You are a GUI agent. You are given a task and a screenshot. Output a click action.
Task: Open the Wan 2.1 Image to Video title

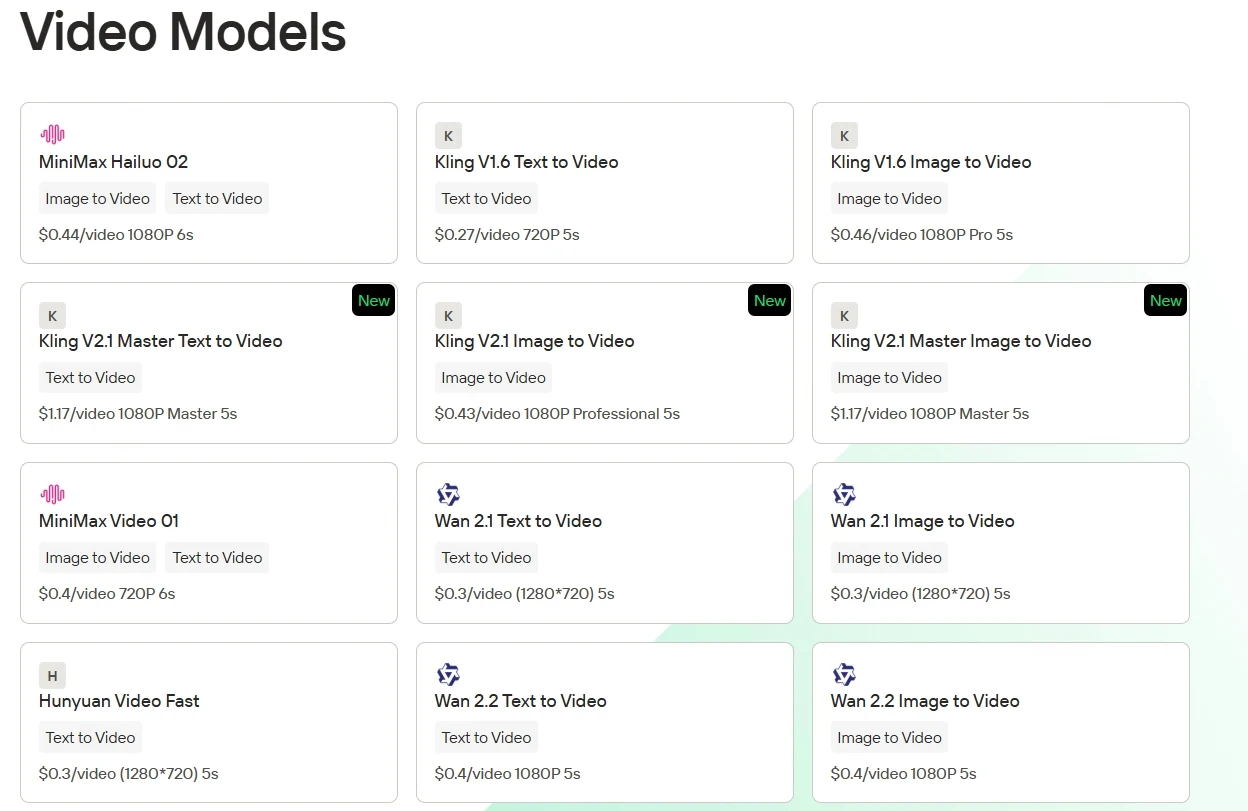pos(922,521)
